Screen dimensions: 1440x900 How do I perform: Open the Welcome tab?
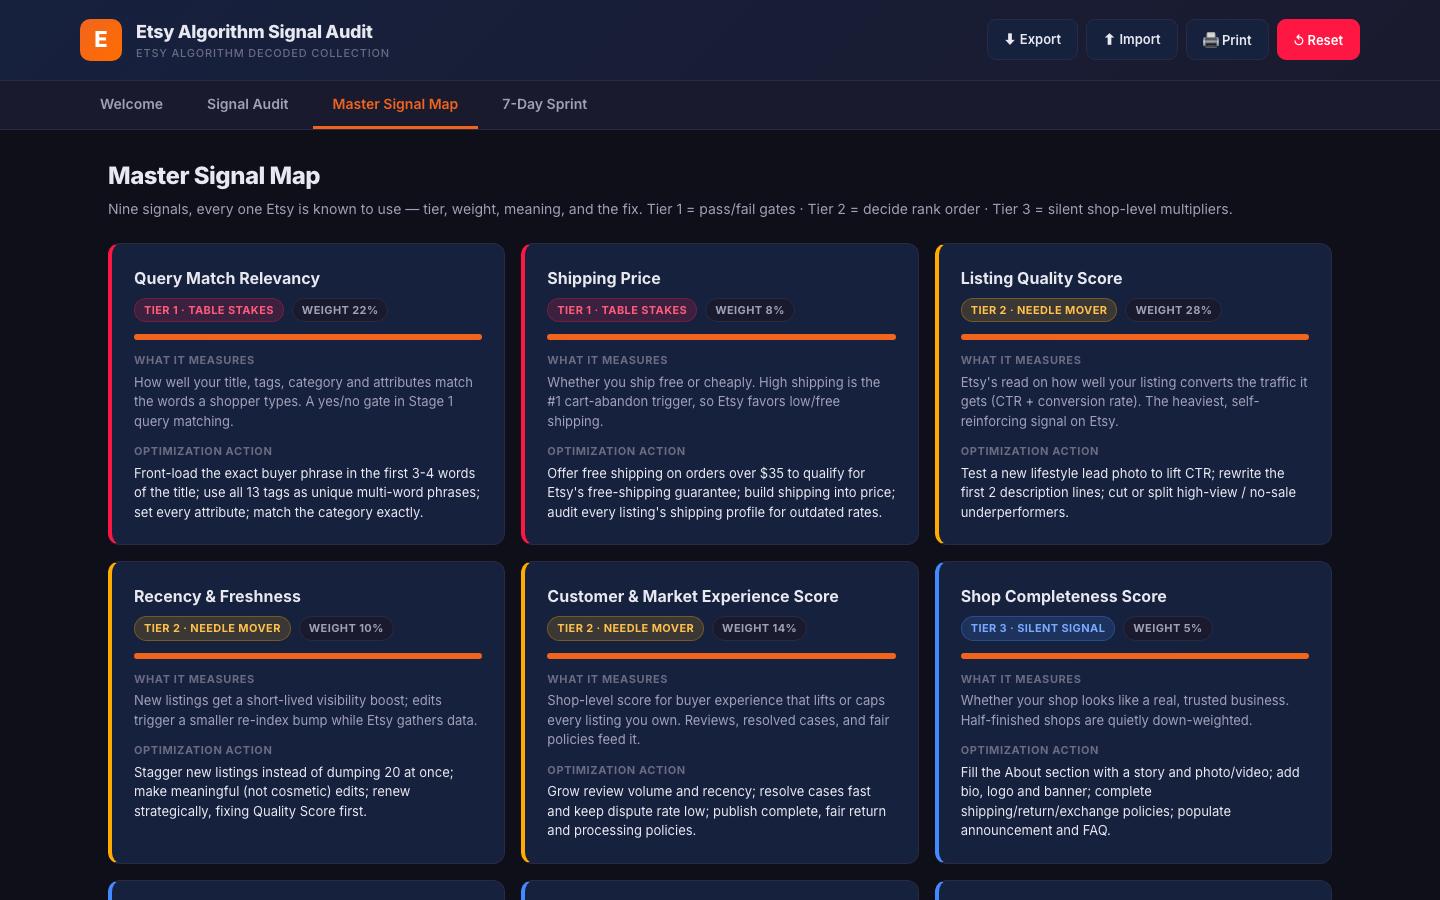tap(131, 104)
